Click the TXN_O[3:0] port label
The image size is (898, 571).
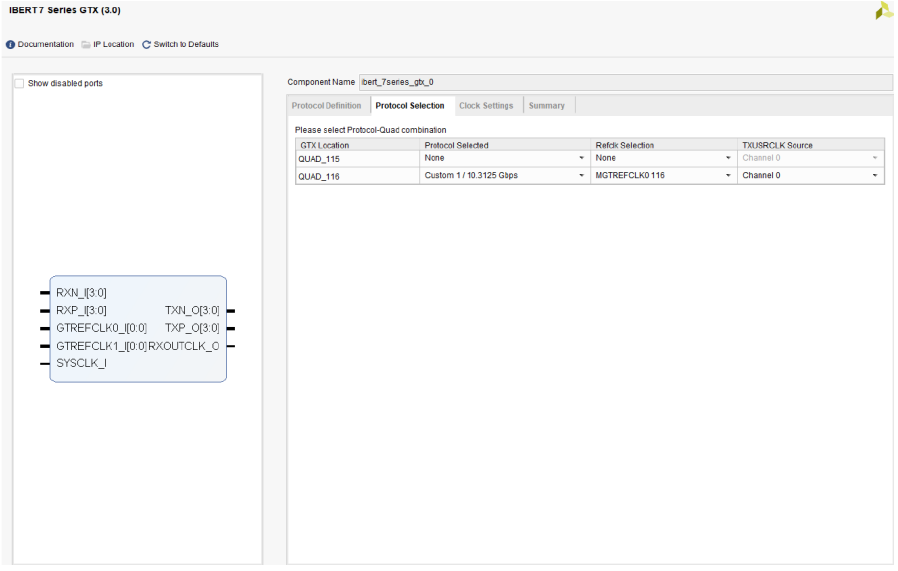(x=192, y=310)
